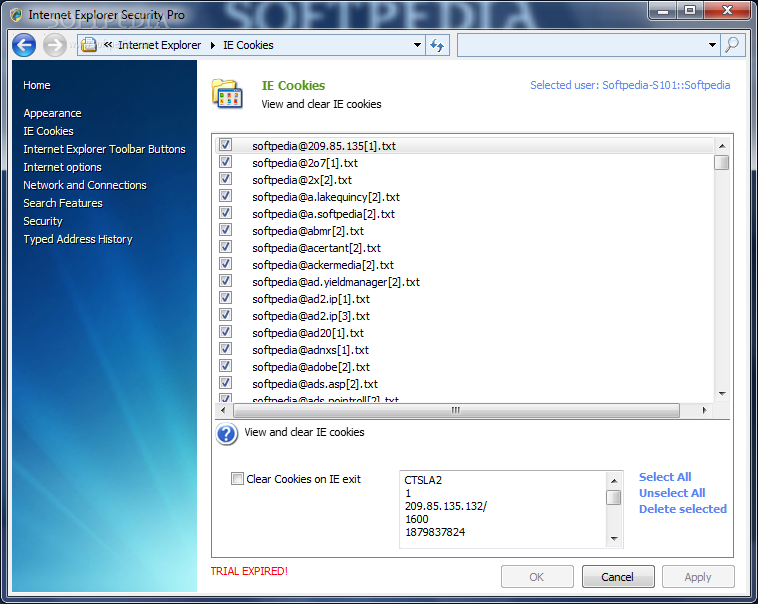The width and height of the screenshot is (758, 604).
Task: Click the magnifying glass search icon
Action: coord(732,45)
